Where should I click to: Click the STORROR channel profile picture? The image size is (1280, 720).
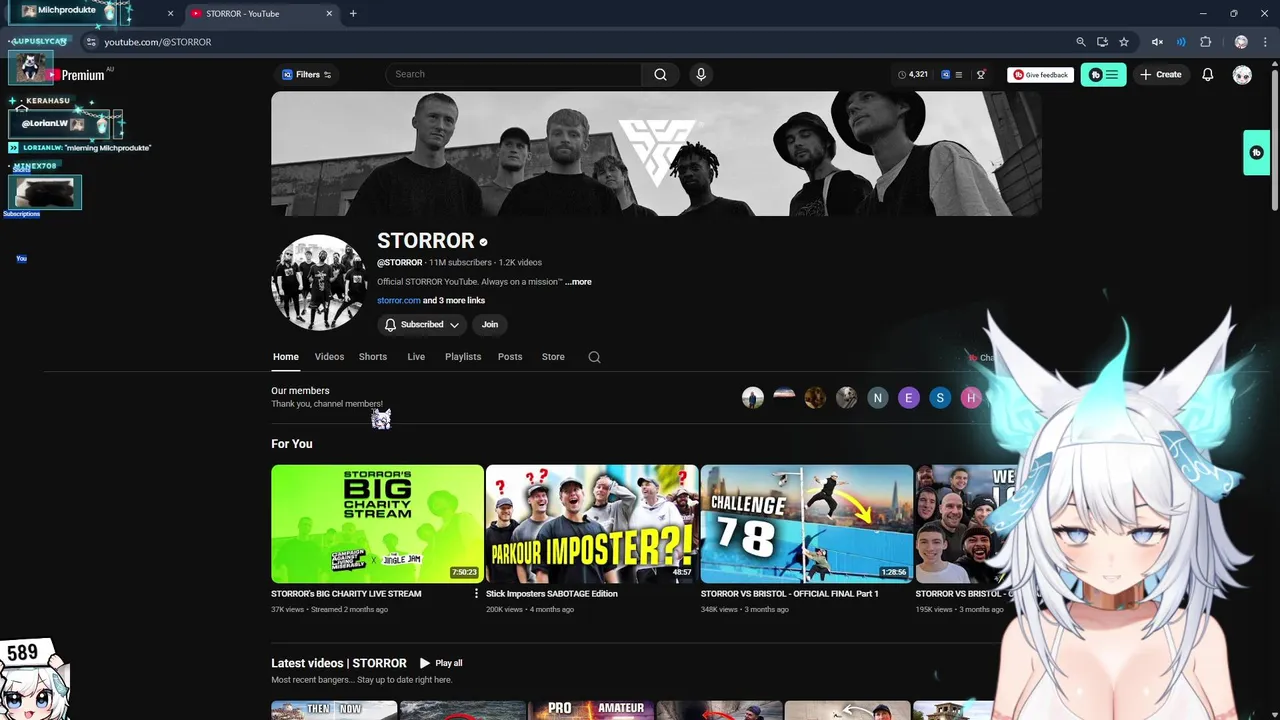319,283
